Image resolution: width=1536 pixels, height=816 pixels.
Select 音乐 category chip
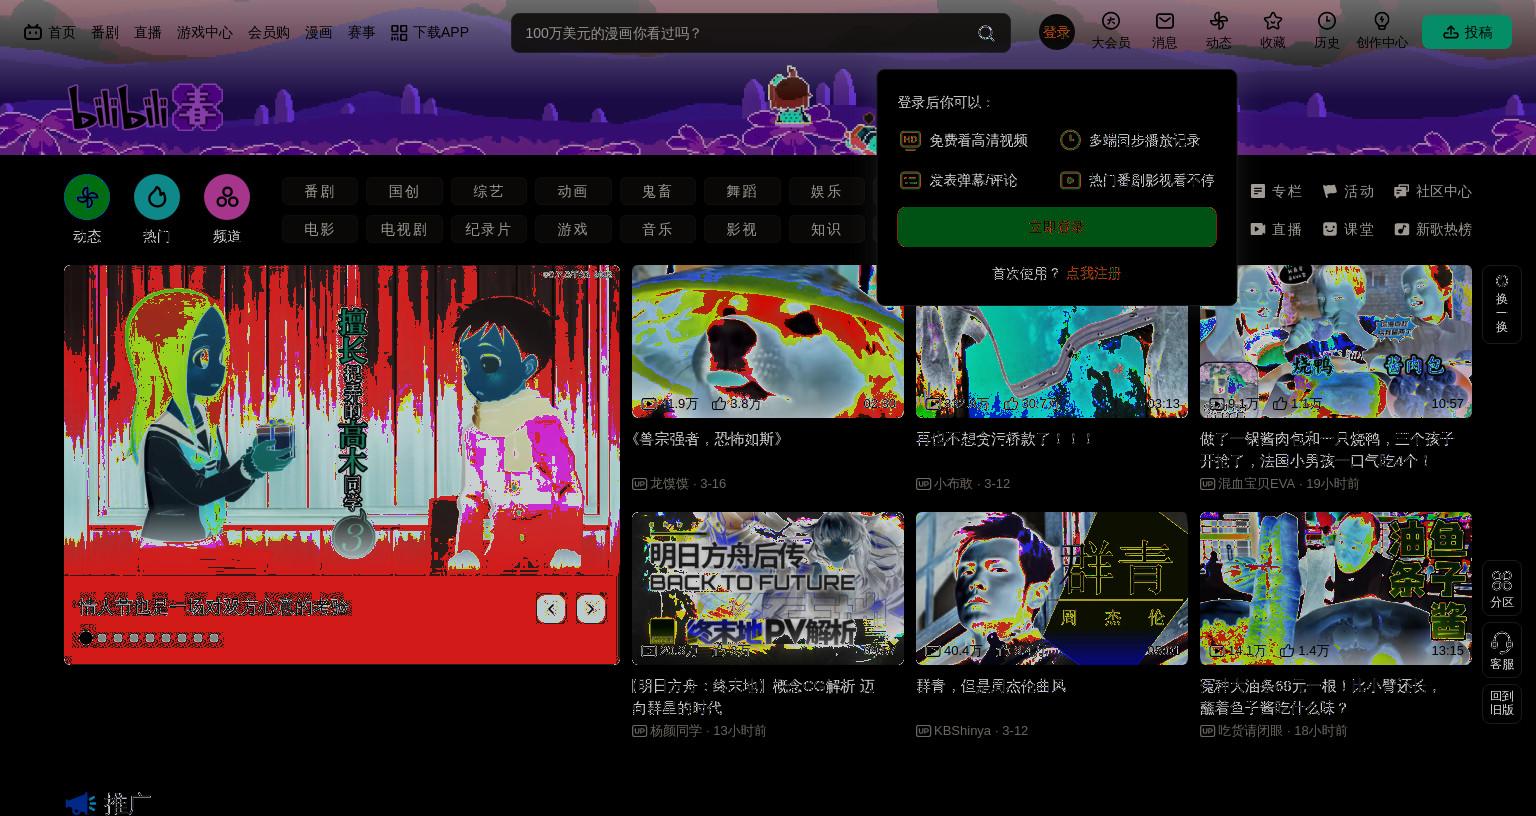click(657, 229)
